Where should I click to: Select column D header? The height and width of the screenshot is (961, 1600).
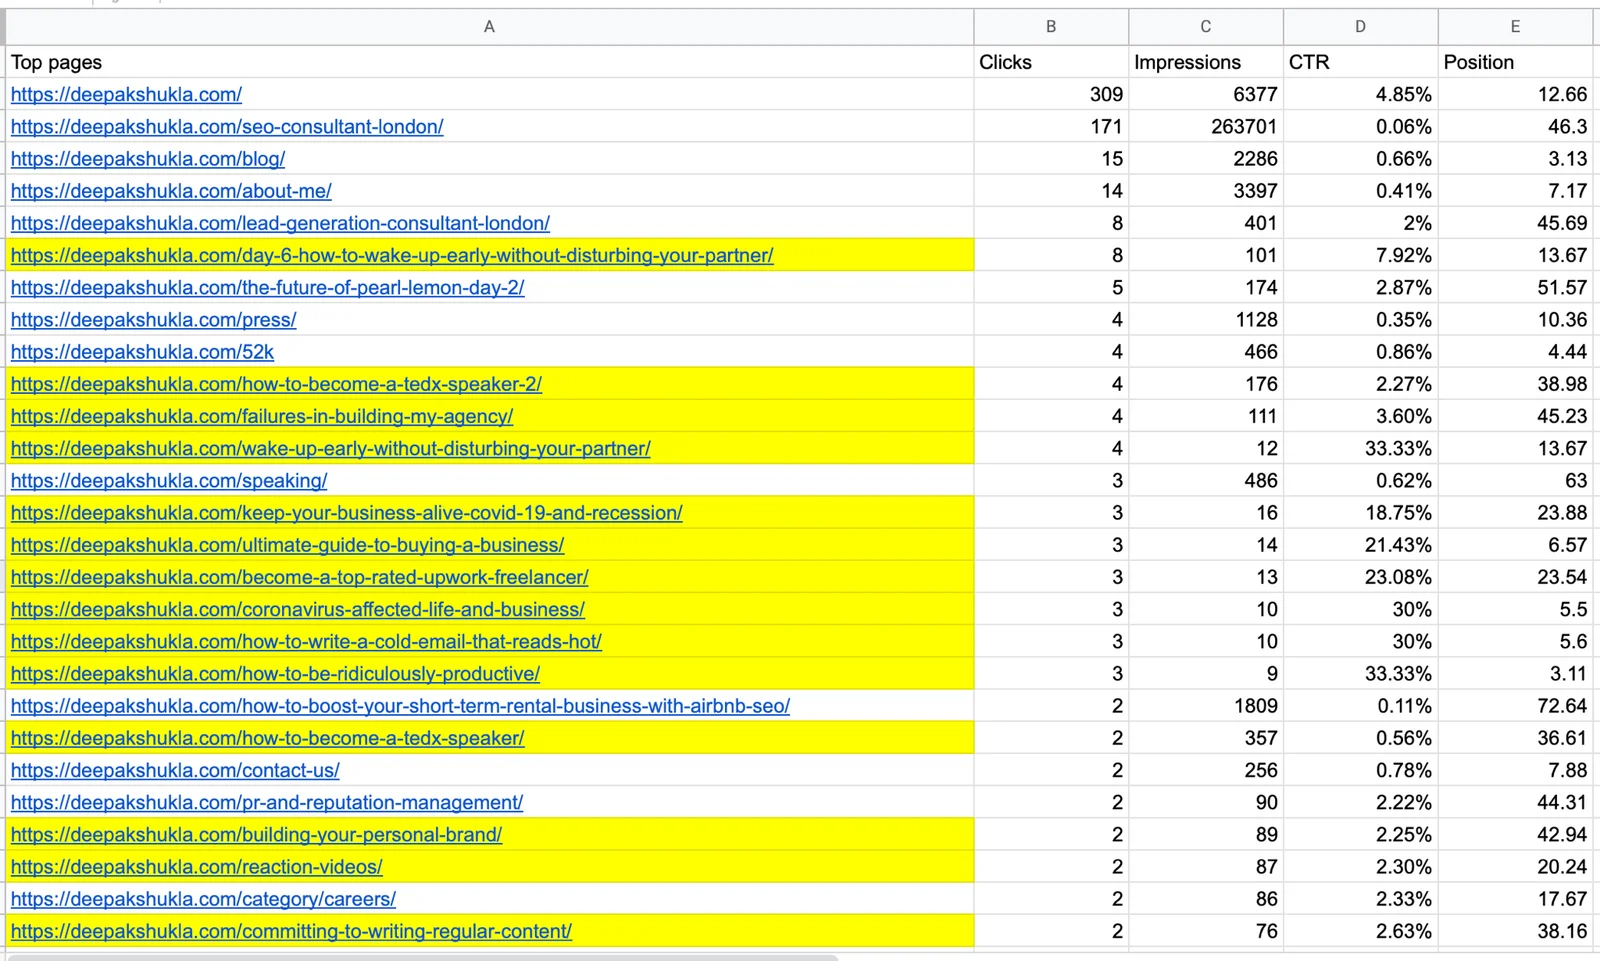click(x=1360, y=27)
